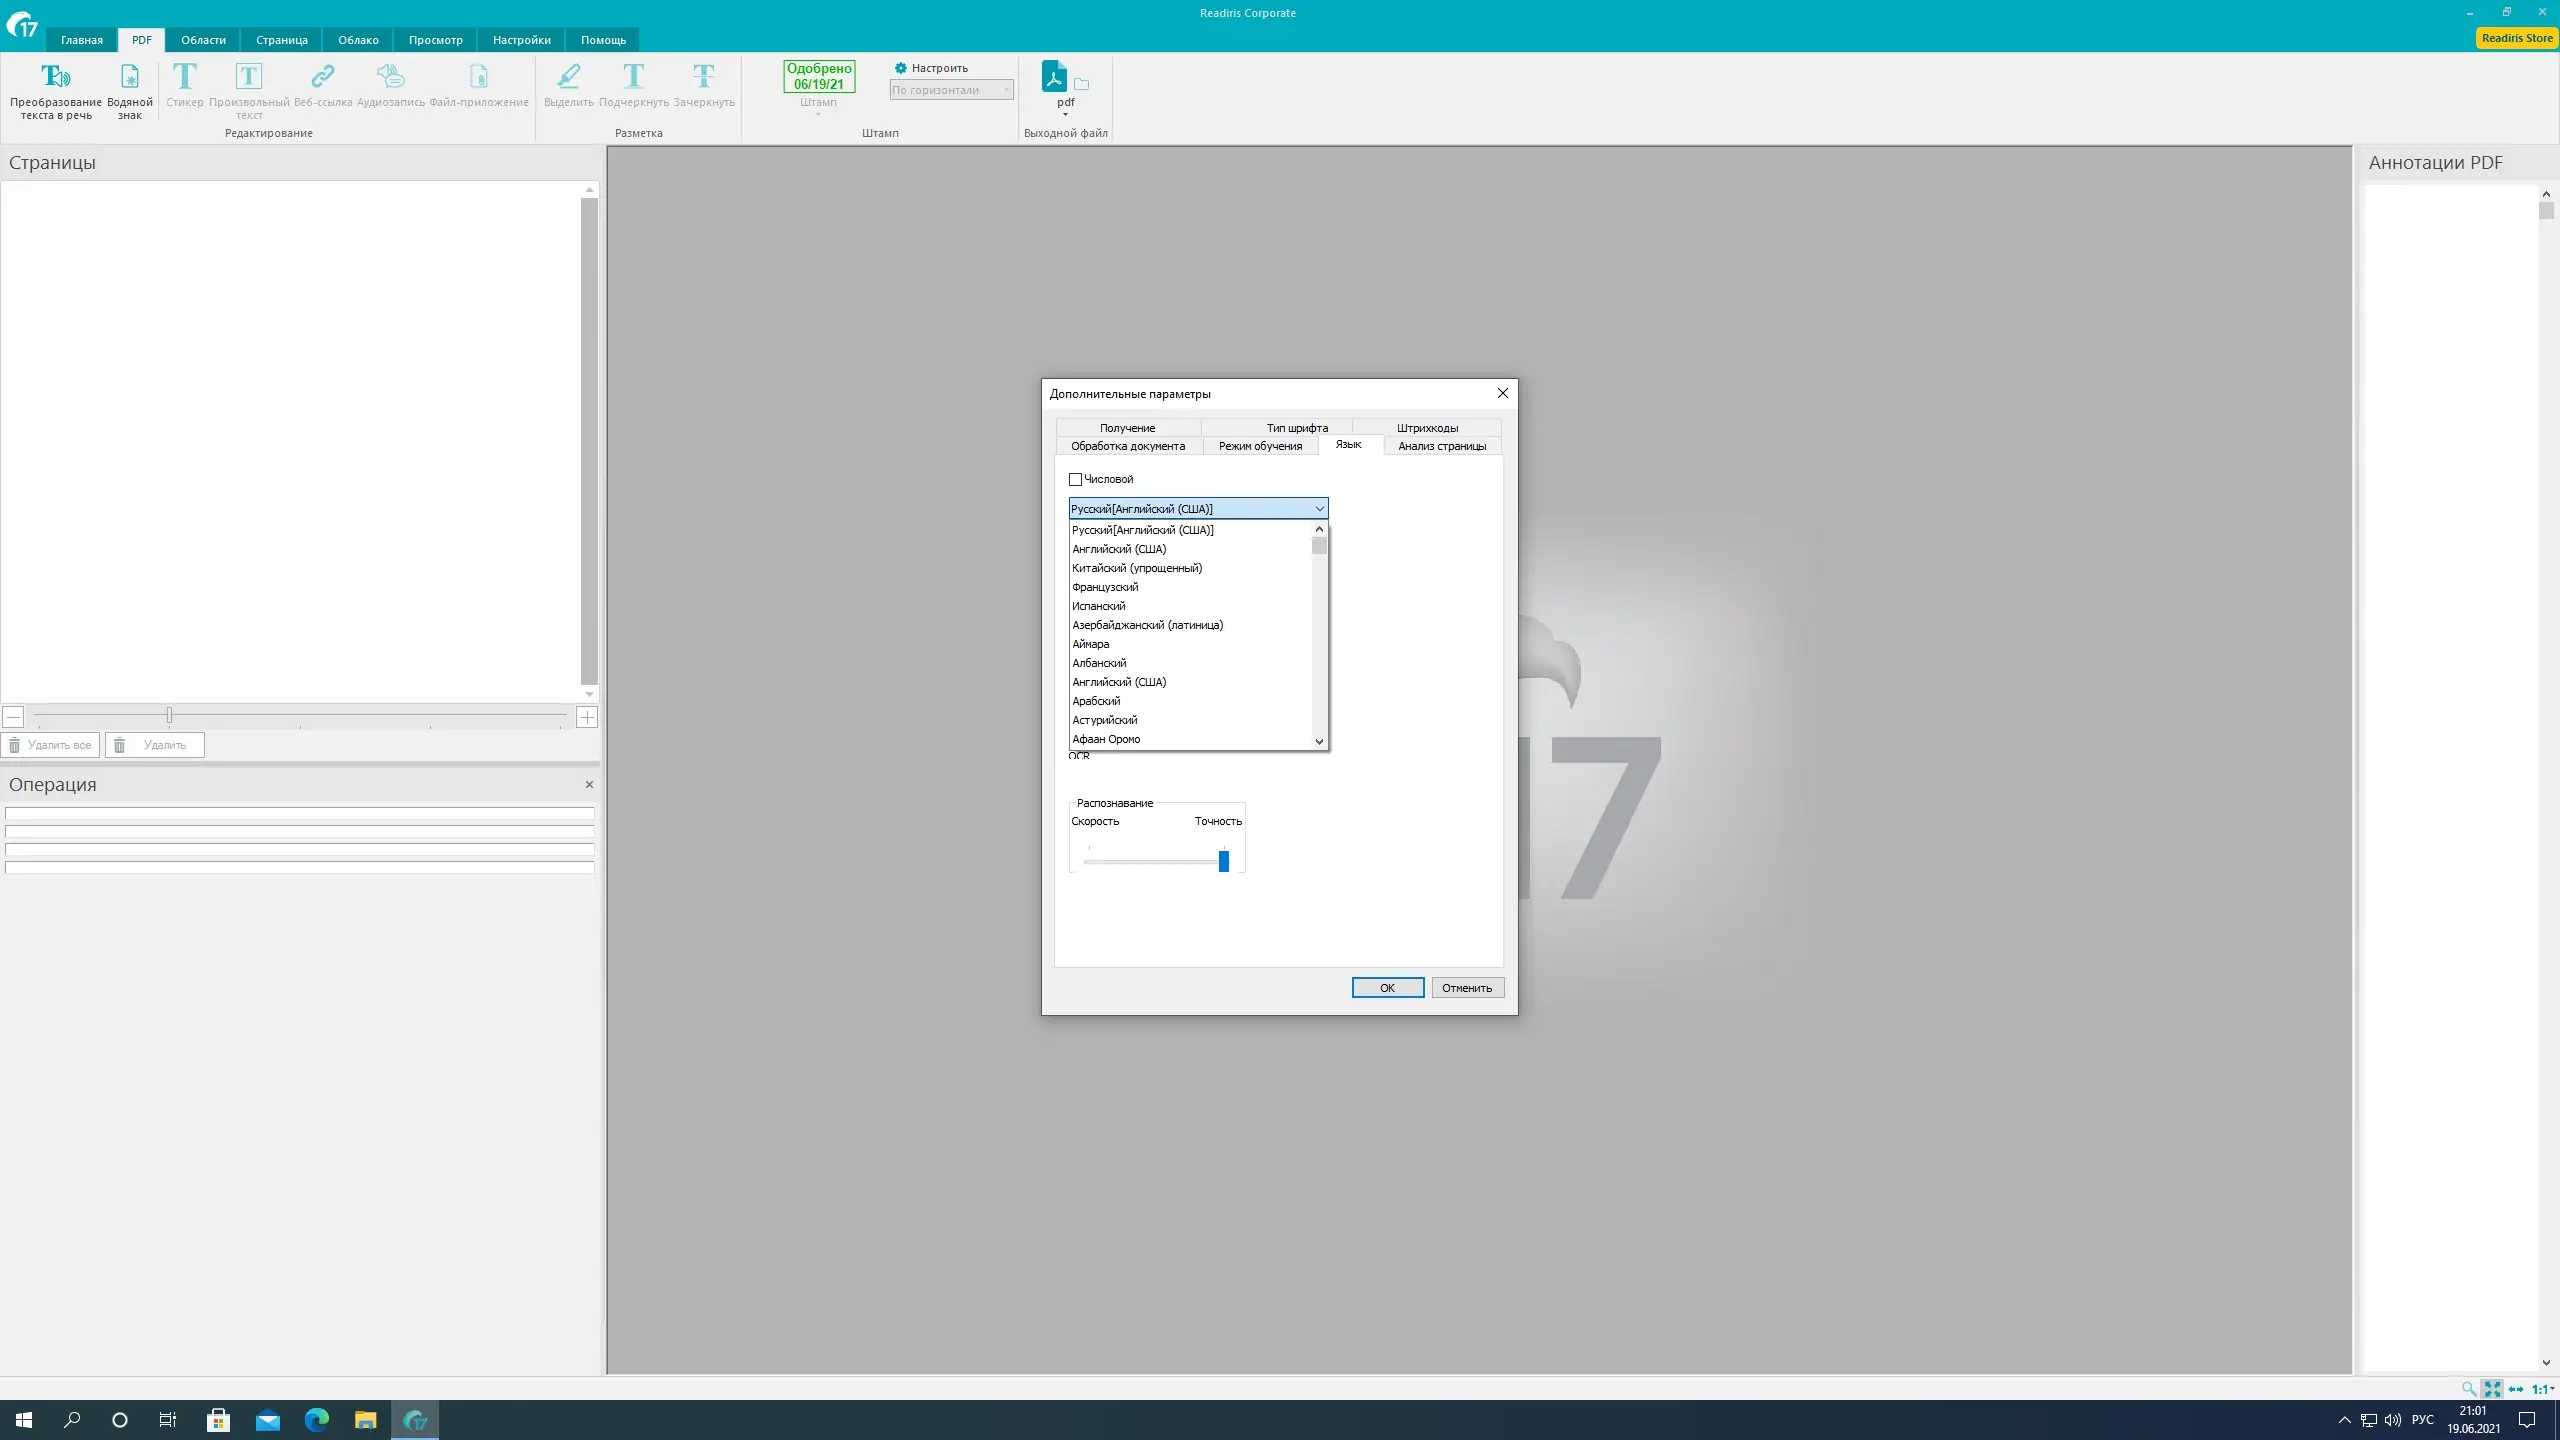Collapse the Русский[Английский (США)] language combo box
Image resolution: width=2560 pixels, height=1440 pixels.
pyautogui.click(x=1319, y=509)
